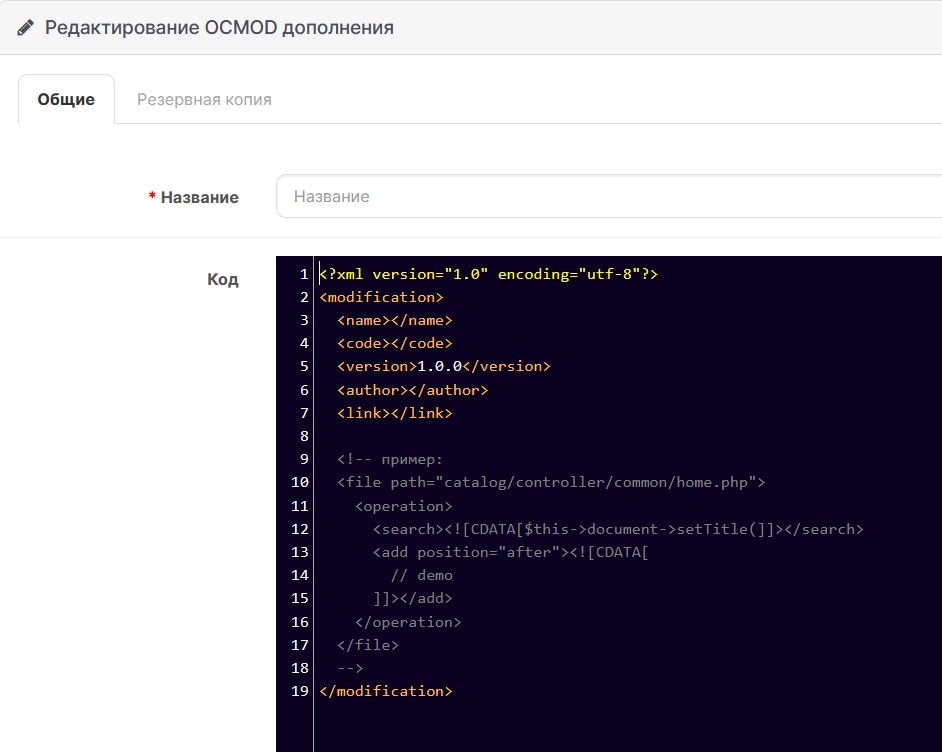This screenshot has width=942, height=752.
Task: Click the pencil icon beside the page heading
Action: point(26,28)
